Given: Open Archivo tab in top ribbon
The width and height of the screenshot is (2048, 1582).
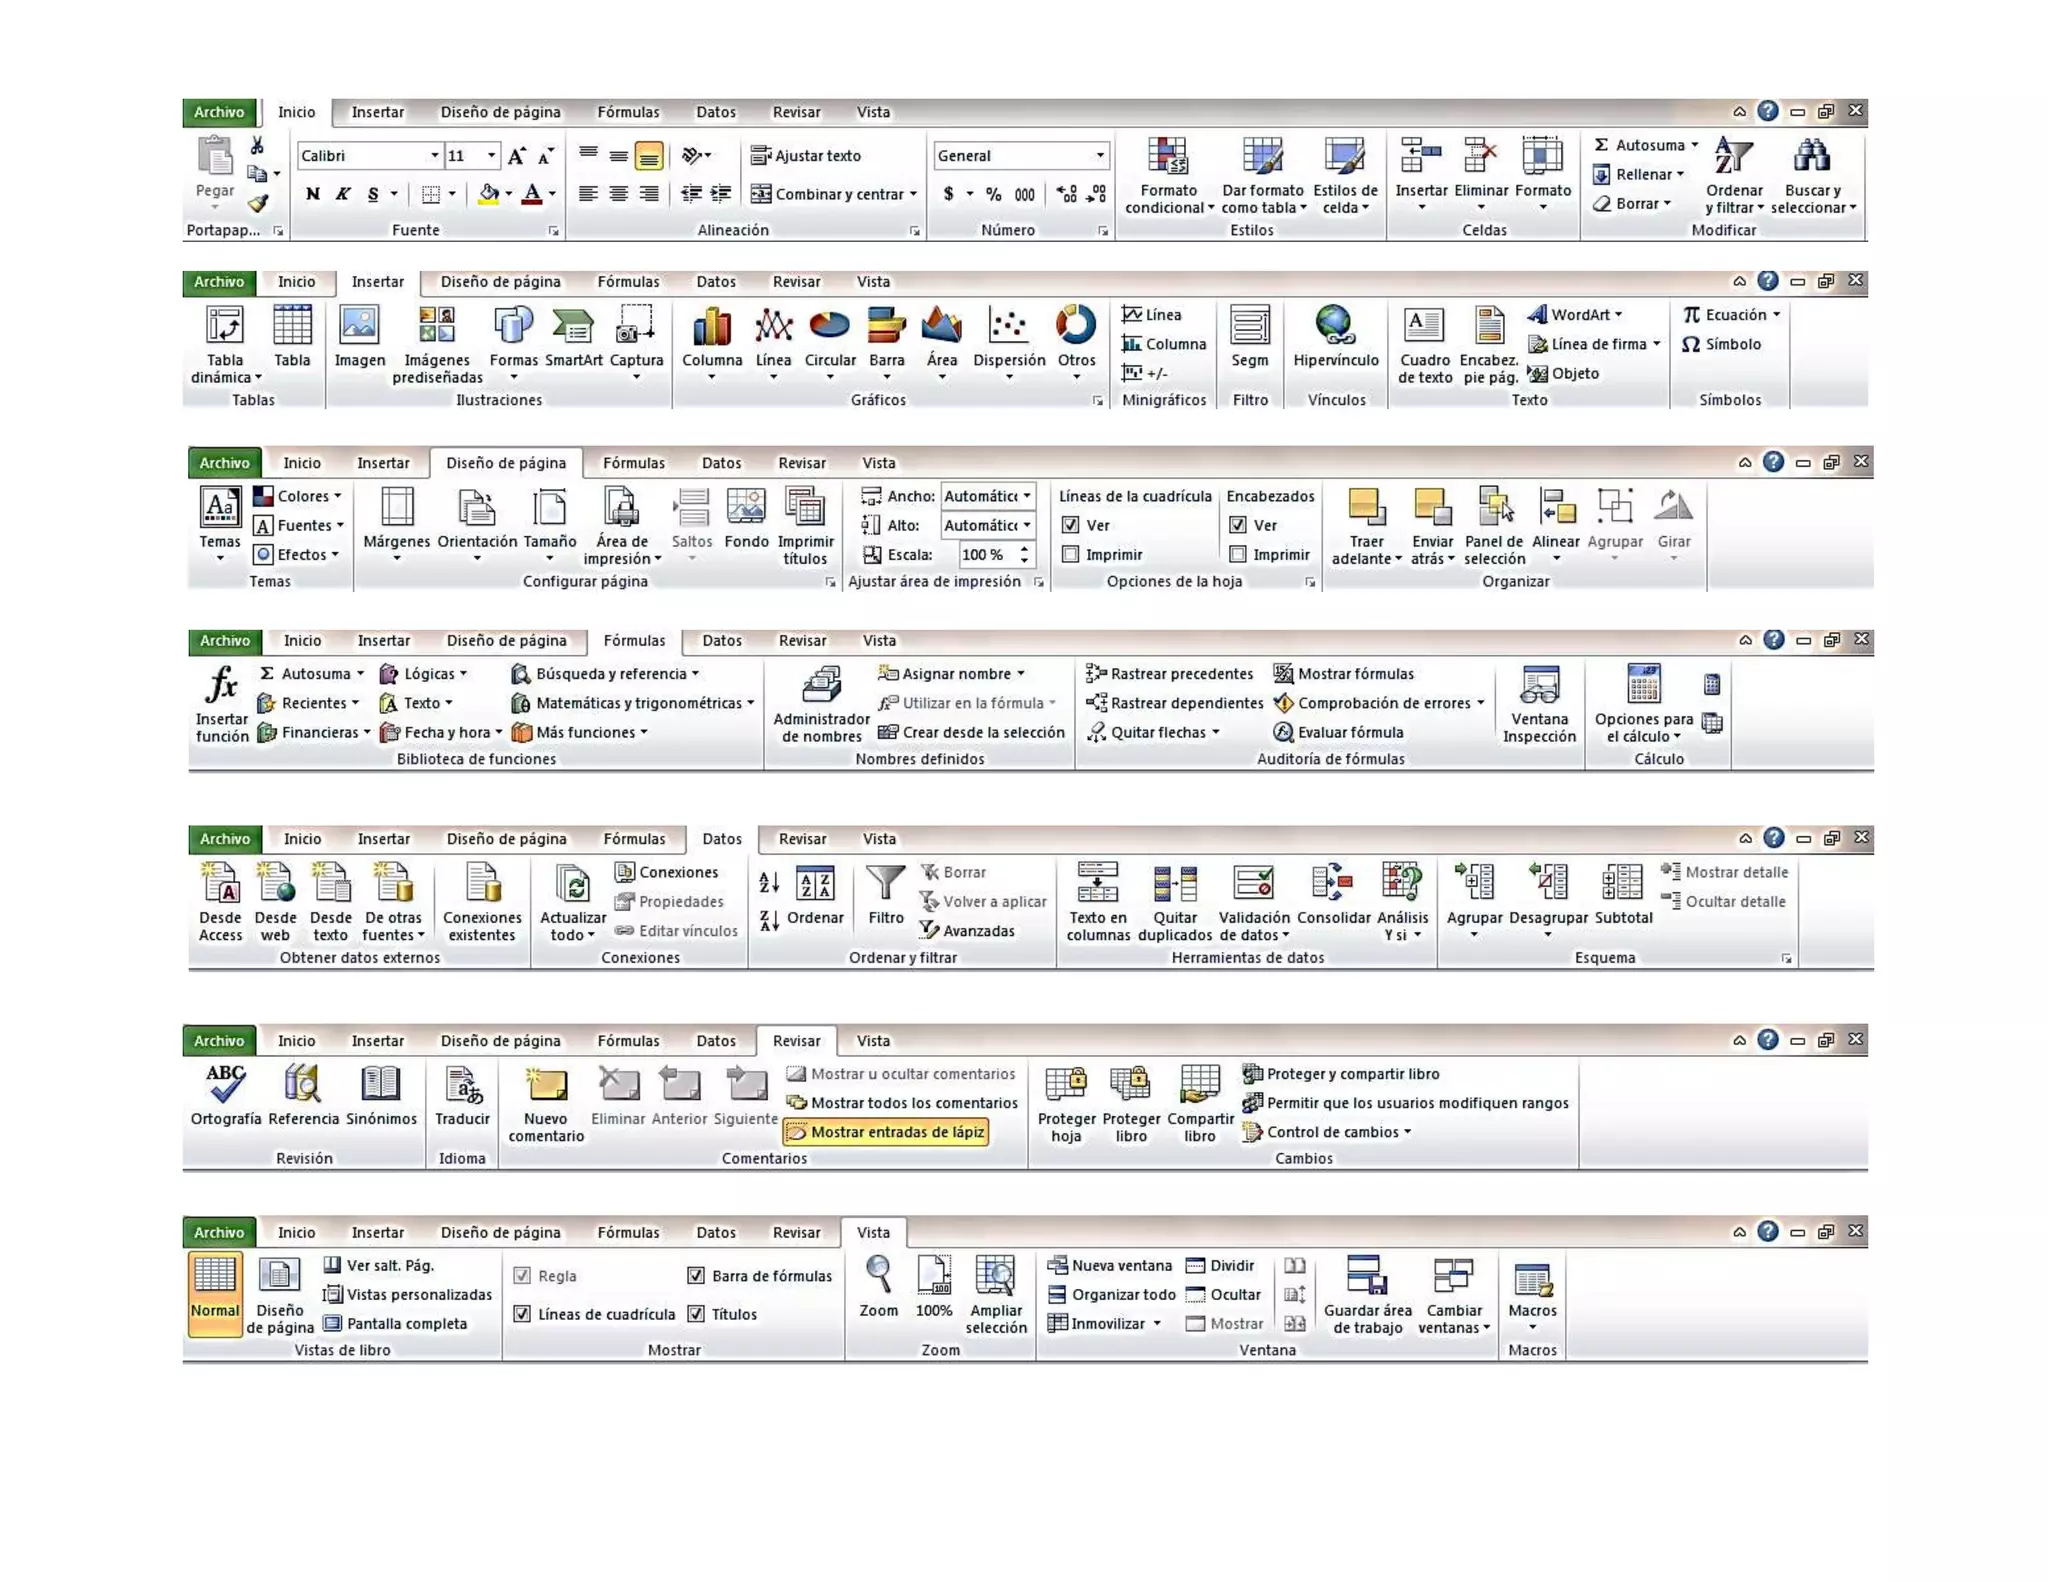Looking at the screenshot, I should [x=219, y=112].
